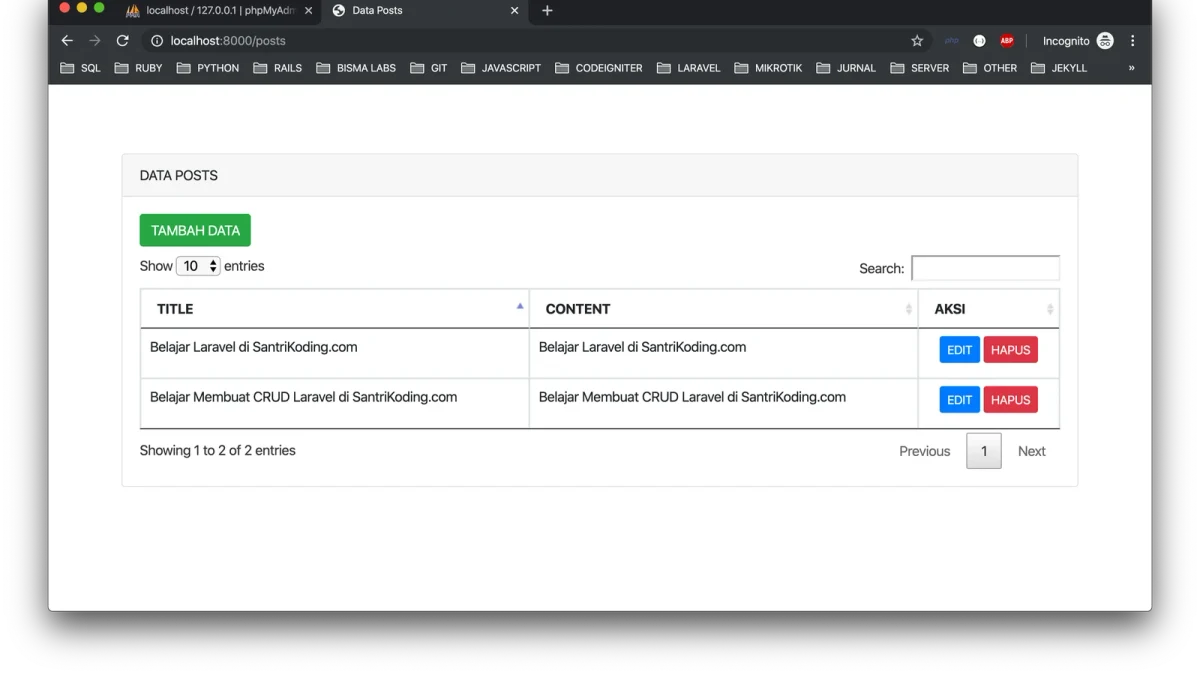Bookmark this page with the star icon
Screen dimensions: 1200x675
917,41
